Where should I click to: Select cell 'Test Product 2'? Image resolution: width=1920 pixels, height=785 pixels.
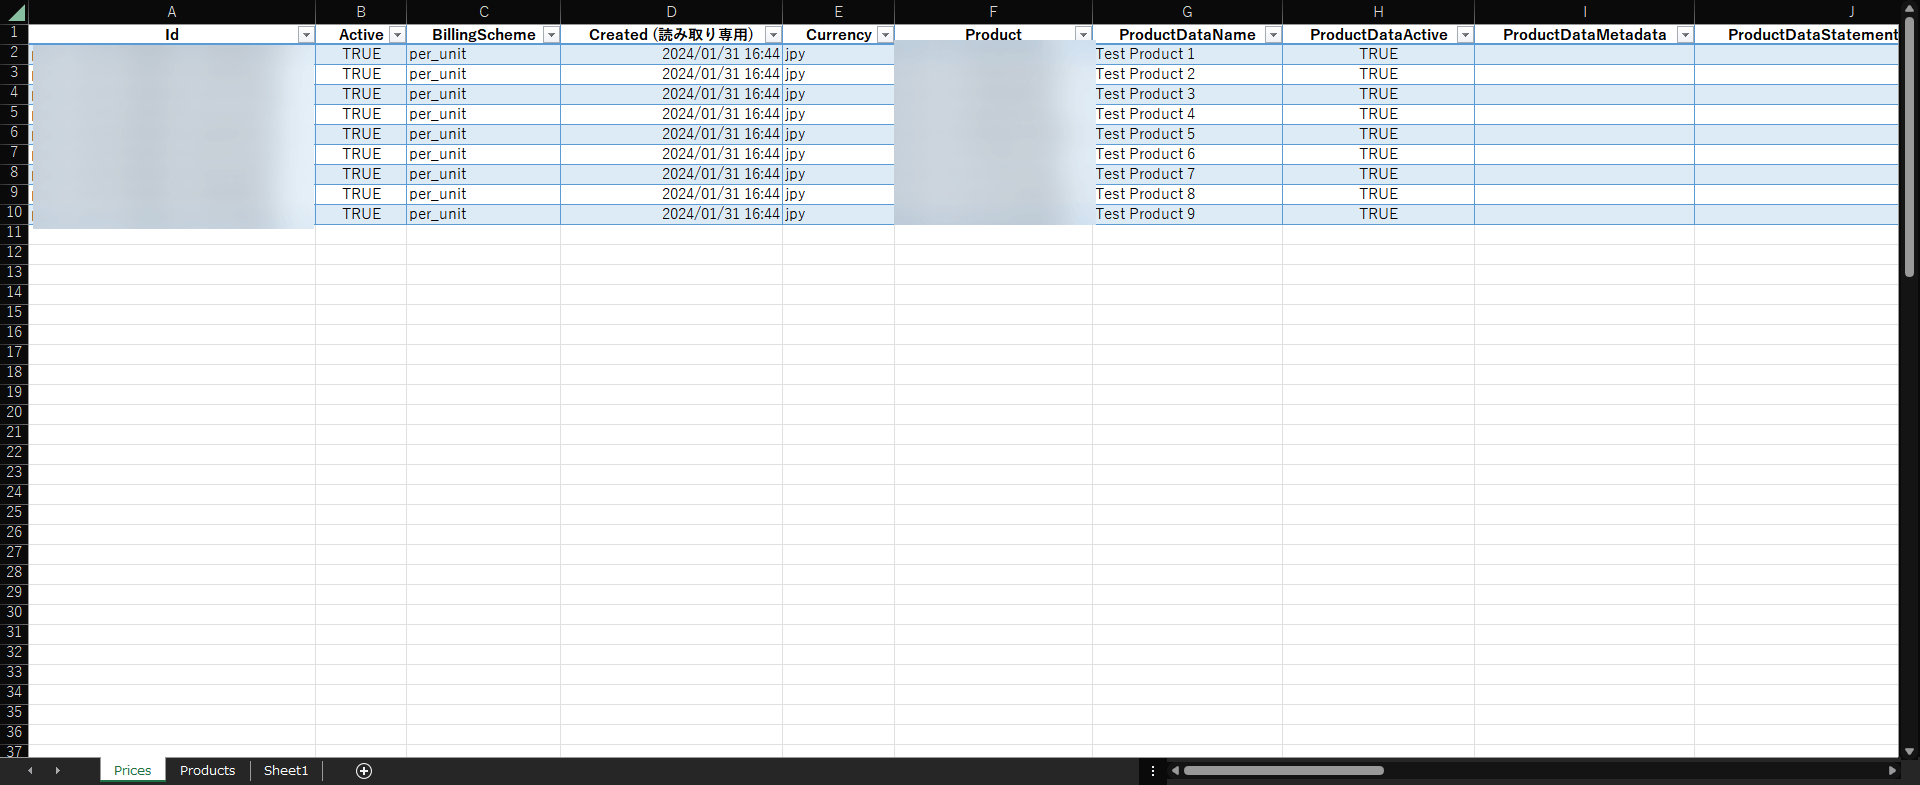1187,74
